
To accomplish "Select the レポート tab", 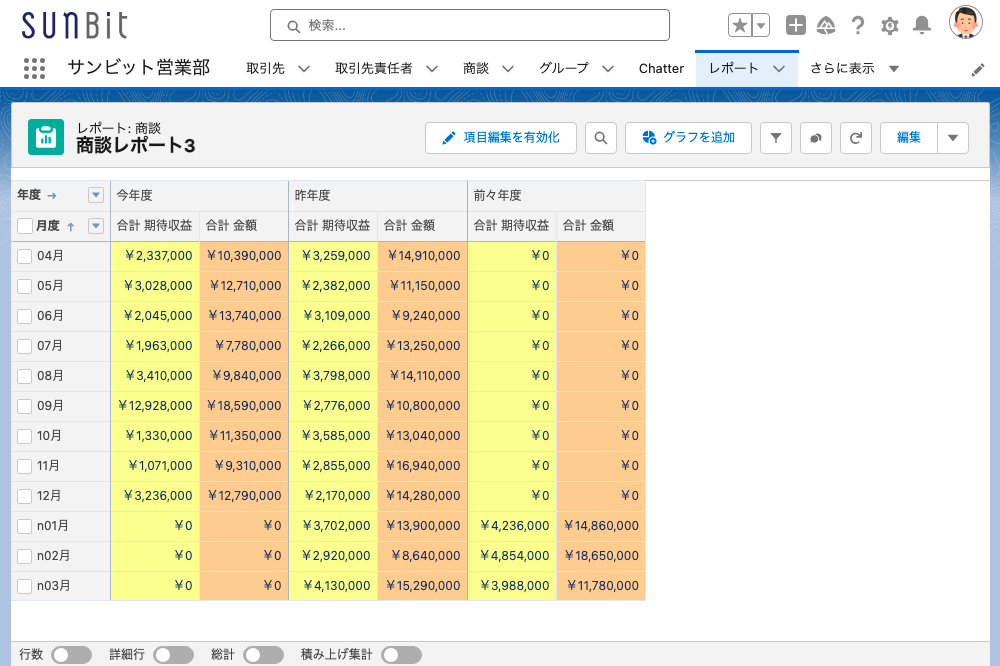I will tap(733, 68).
